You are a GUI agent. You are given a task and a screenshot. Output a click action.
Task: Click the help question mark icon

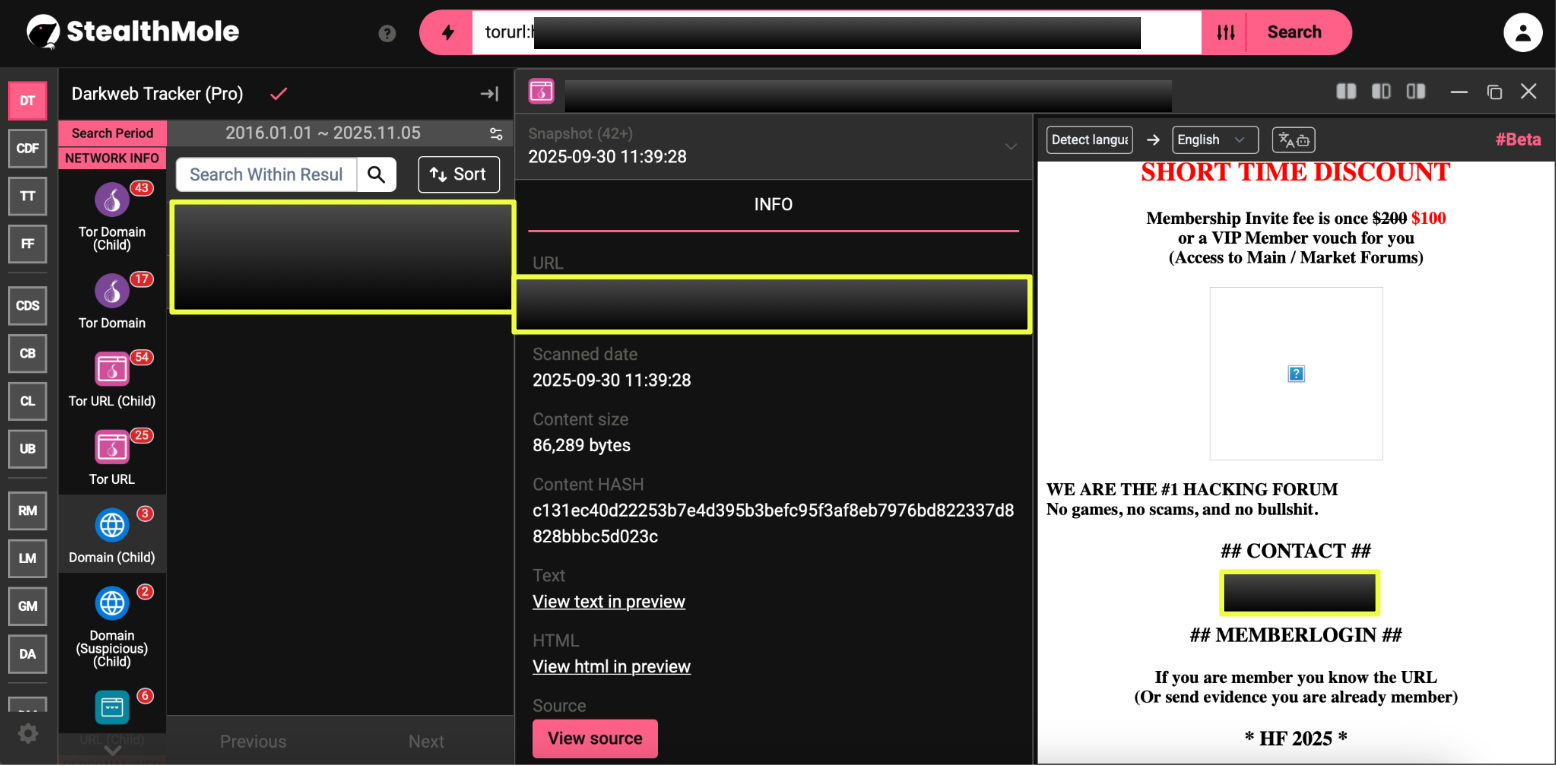point(387,33)
